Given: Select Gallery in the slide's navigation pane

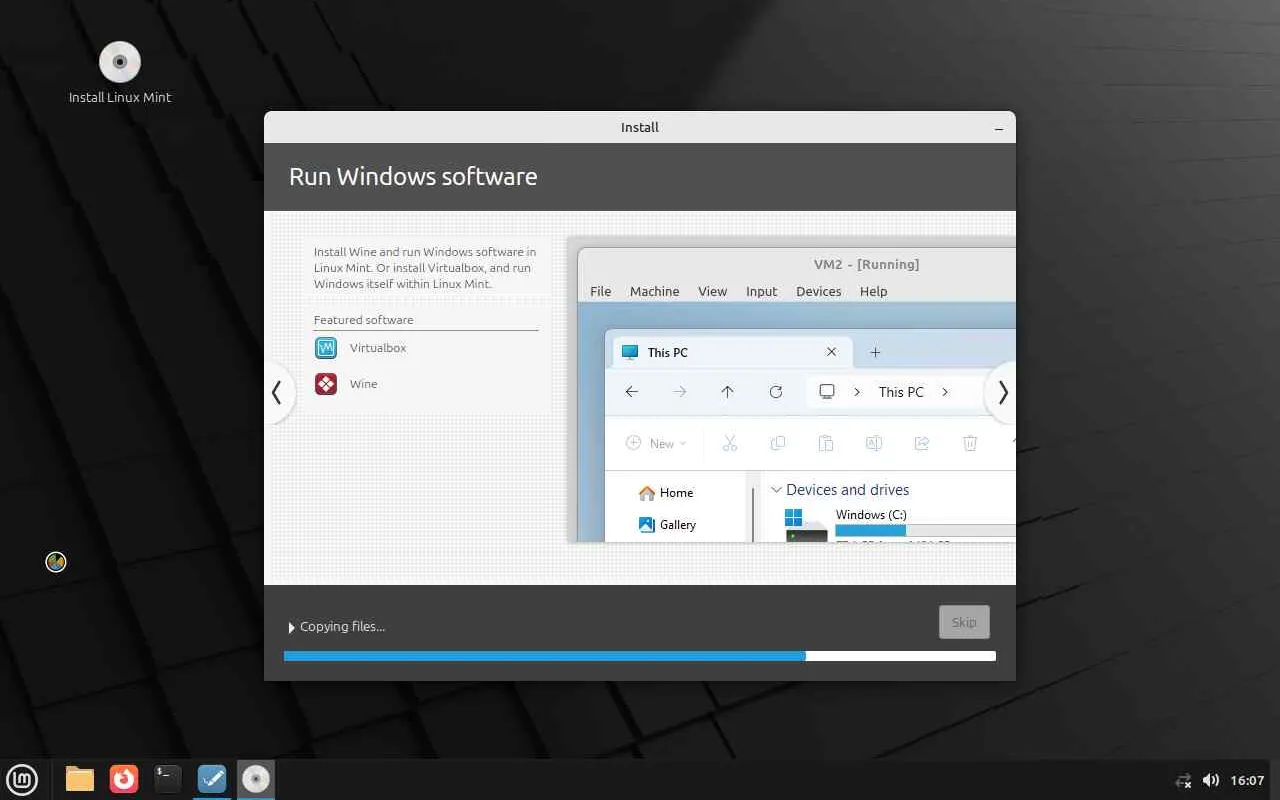Looking at the screenshot, I should pos(667,524).
